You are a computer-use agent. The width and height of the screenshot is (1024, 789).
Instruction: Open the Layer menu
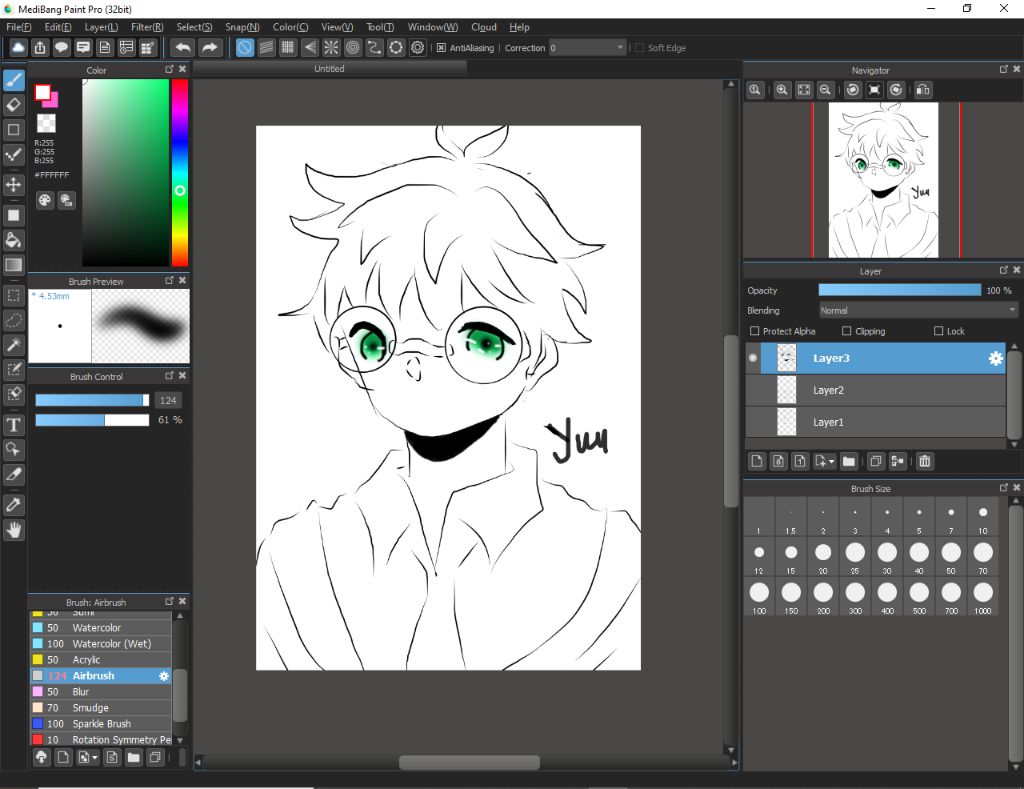click(x=101, y=27)
